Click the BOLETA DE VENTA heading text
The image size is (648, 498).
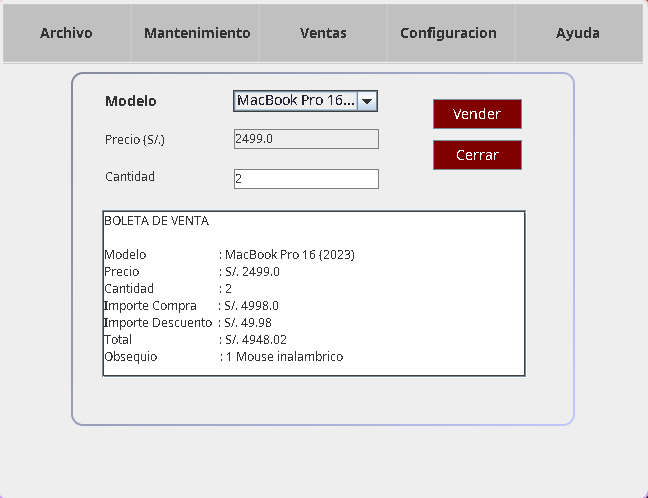click(x=157, y=221)
